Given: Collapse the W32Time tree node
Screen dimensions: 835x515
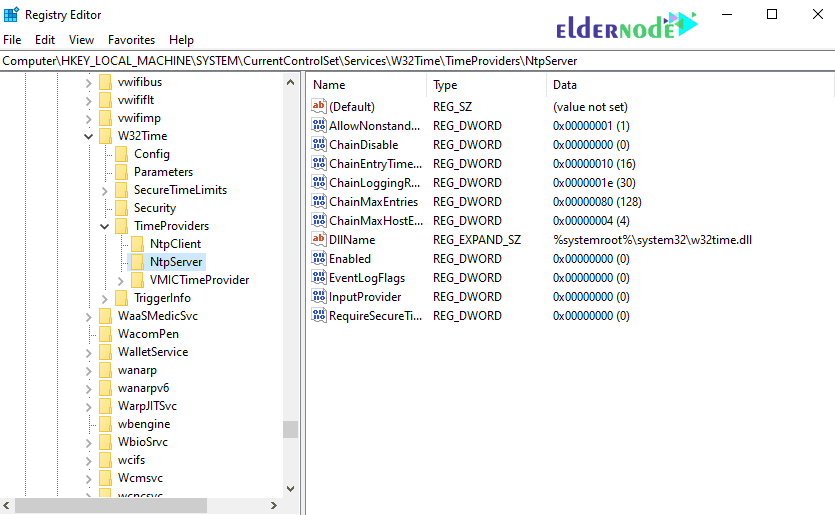Looking at the screenshot, I should 90,136.
